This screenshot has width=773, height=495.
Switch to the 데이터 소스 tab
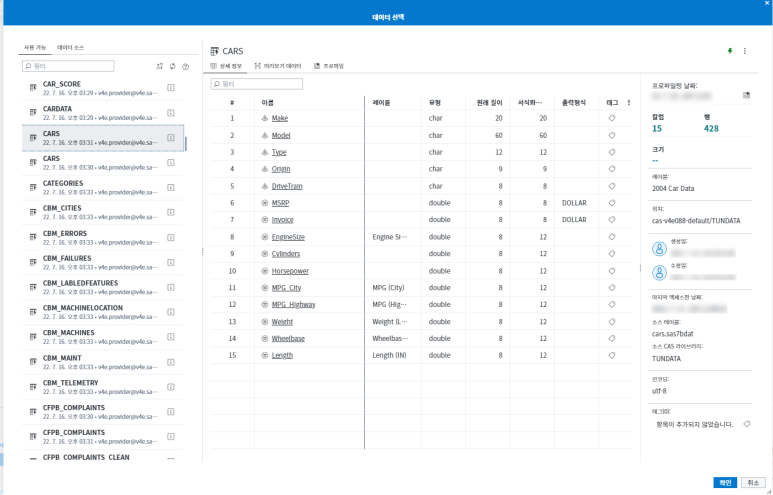point(70,47)
